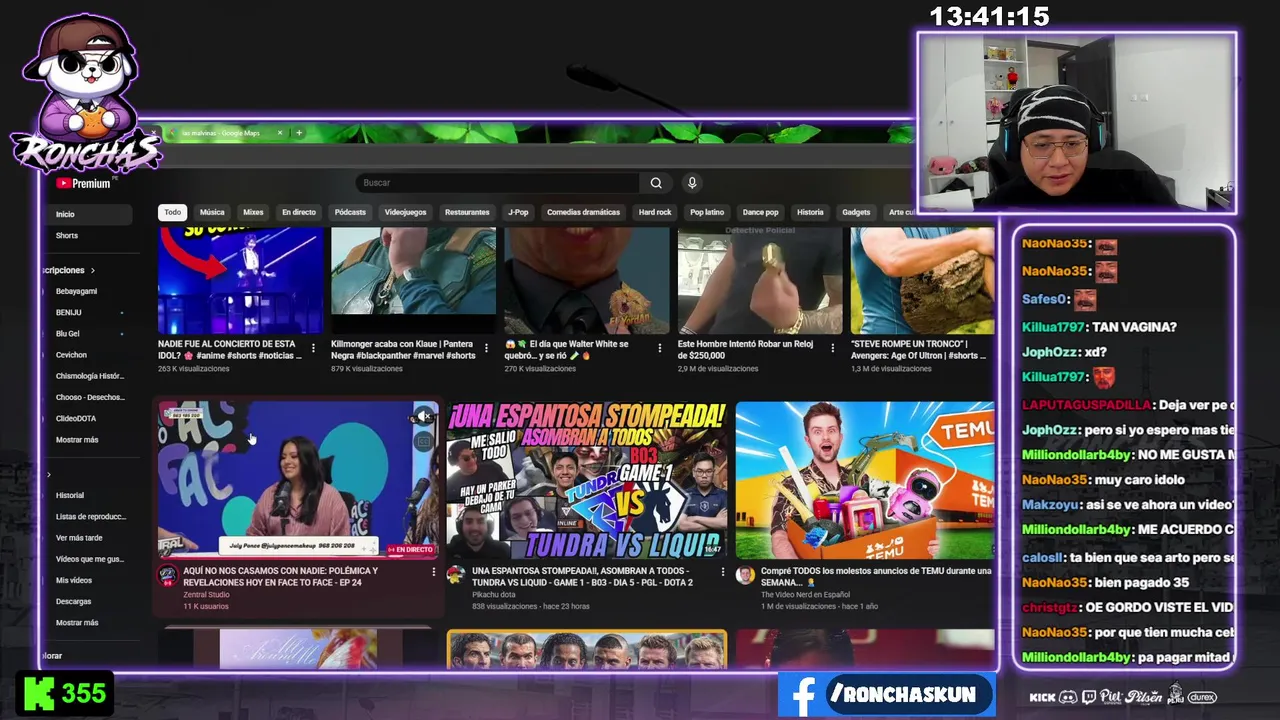Select the 'En directo' filter chip
This screenshot has width=1280, height=720.
(299, 212)
